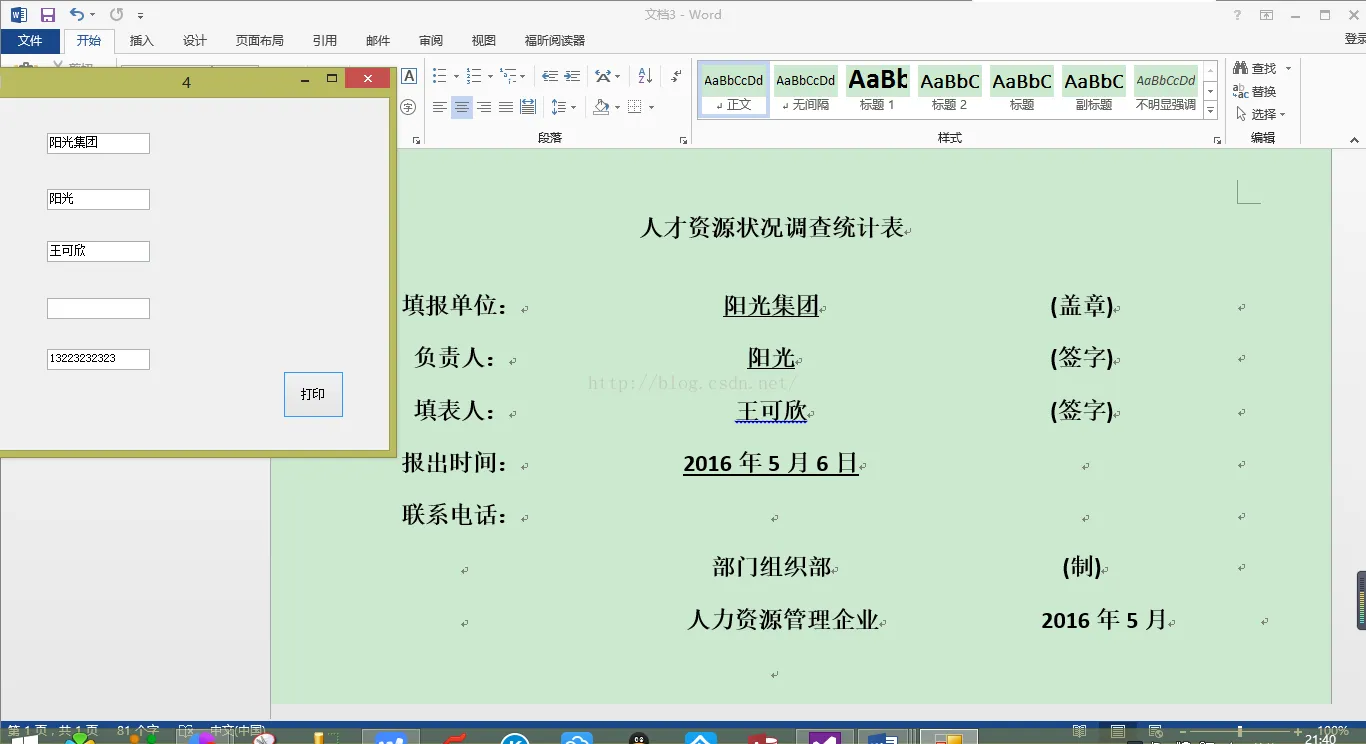The height and width of the screenshot is (744, 1366).
Task: Switch to the 设计 Design tab
Action: tap(195, 40)
